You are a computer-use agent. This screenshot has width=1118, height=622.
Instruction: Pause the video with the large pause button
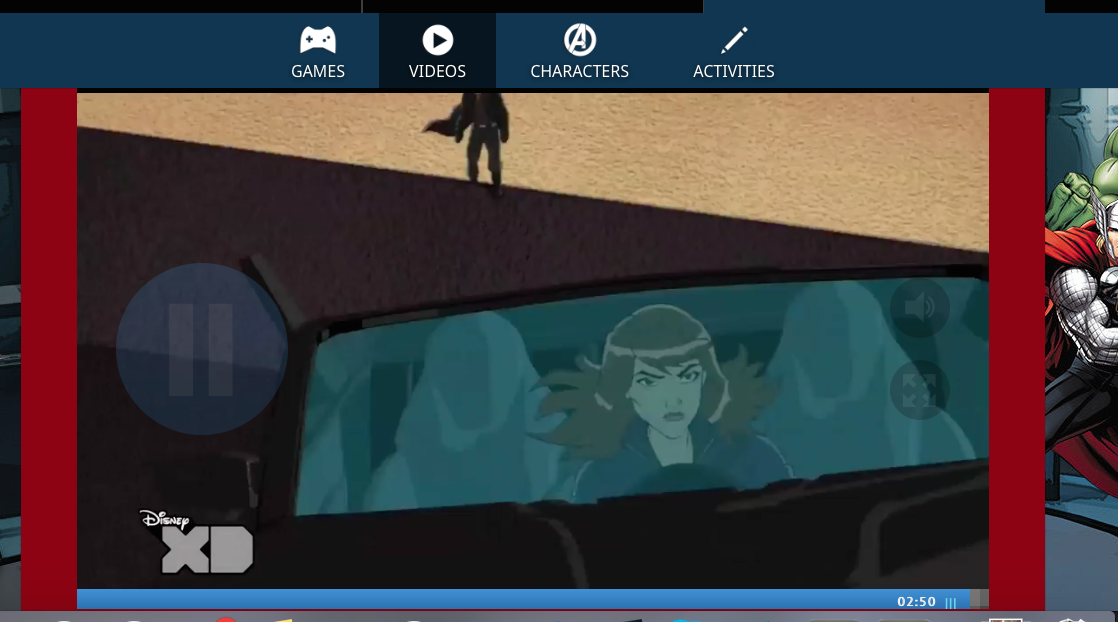pyautogui.click(x=202, y=349)
